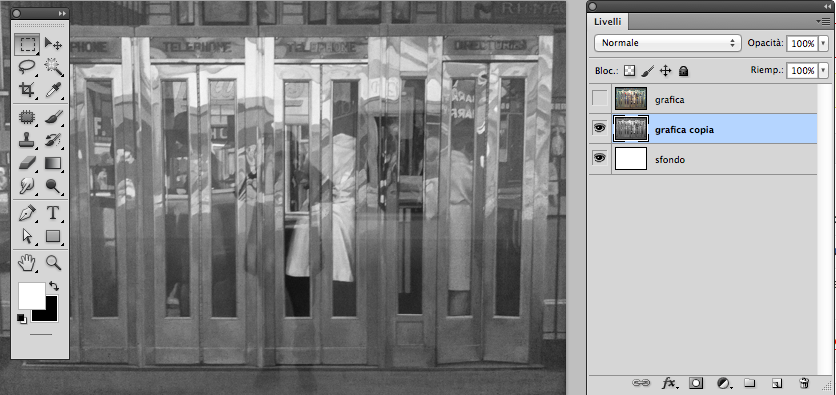This screenshot has width=836, height=395.
Task: Hide the sfondo layer
Action: [600, 158]
